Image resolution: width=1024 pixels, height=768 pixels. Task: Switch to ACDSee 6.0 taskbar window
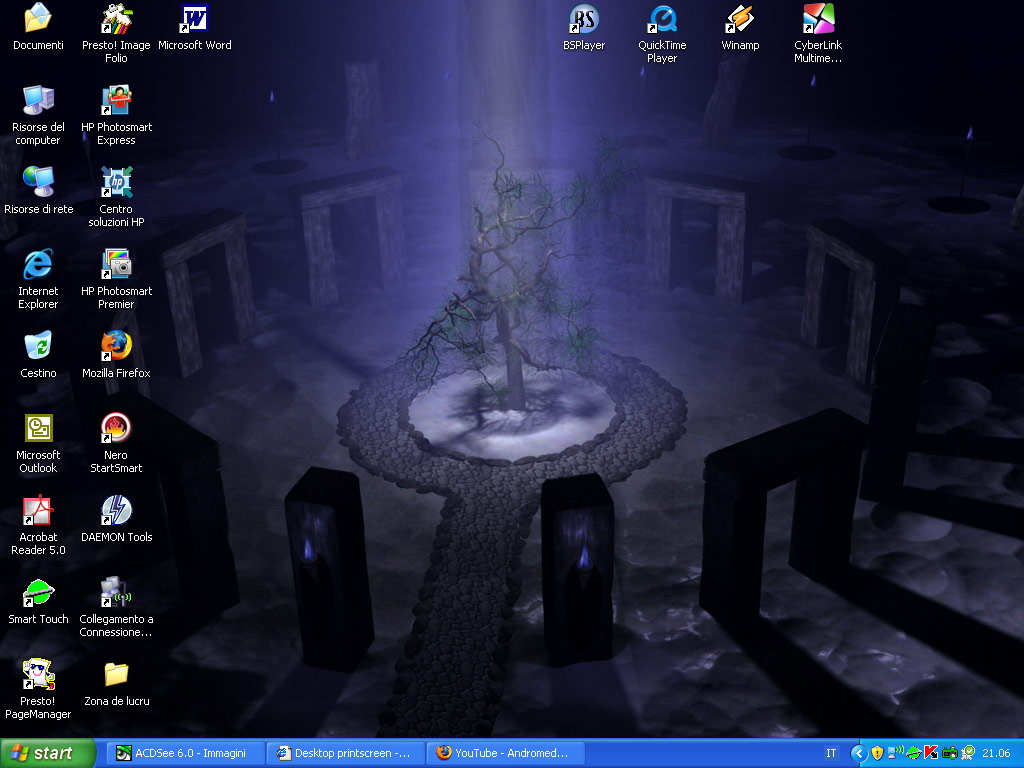point(185,753)
